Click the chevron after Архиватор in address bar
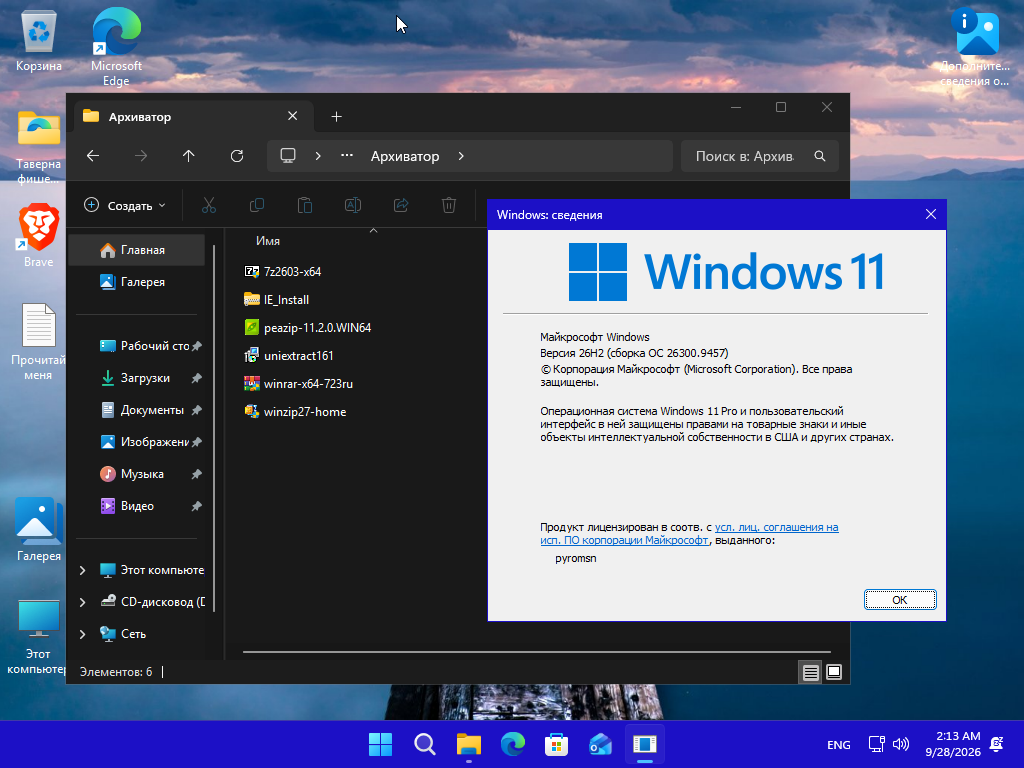Screen dimensions: 1024x768 (461, 156)
